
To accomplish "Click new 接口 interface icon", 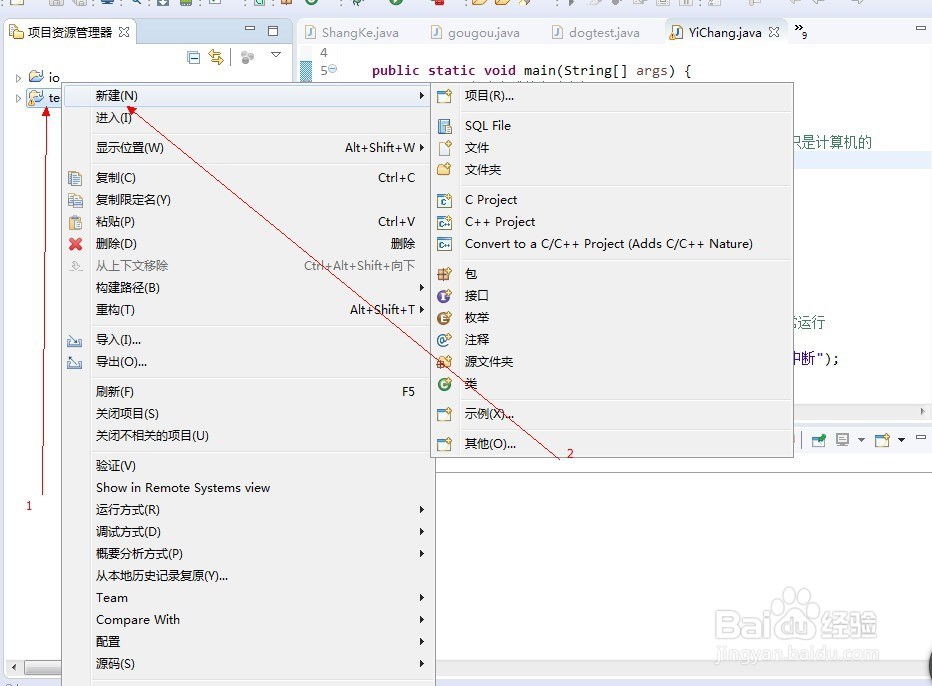I will point(445,295).
